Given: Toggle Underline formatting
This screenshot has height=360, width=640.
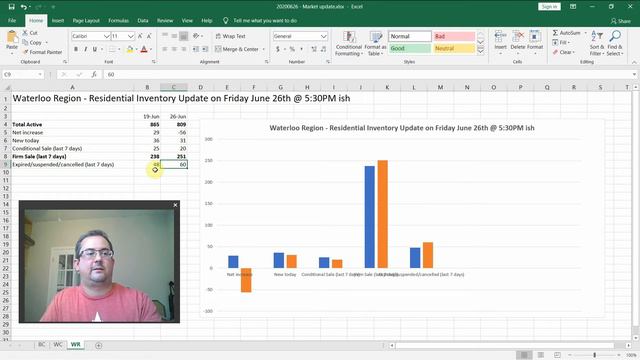Looking at the screenshot, I should point(95,49).
